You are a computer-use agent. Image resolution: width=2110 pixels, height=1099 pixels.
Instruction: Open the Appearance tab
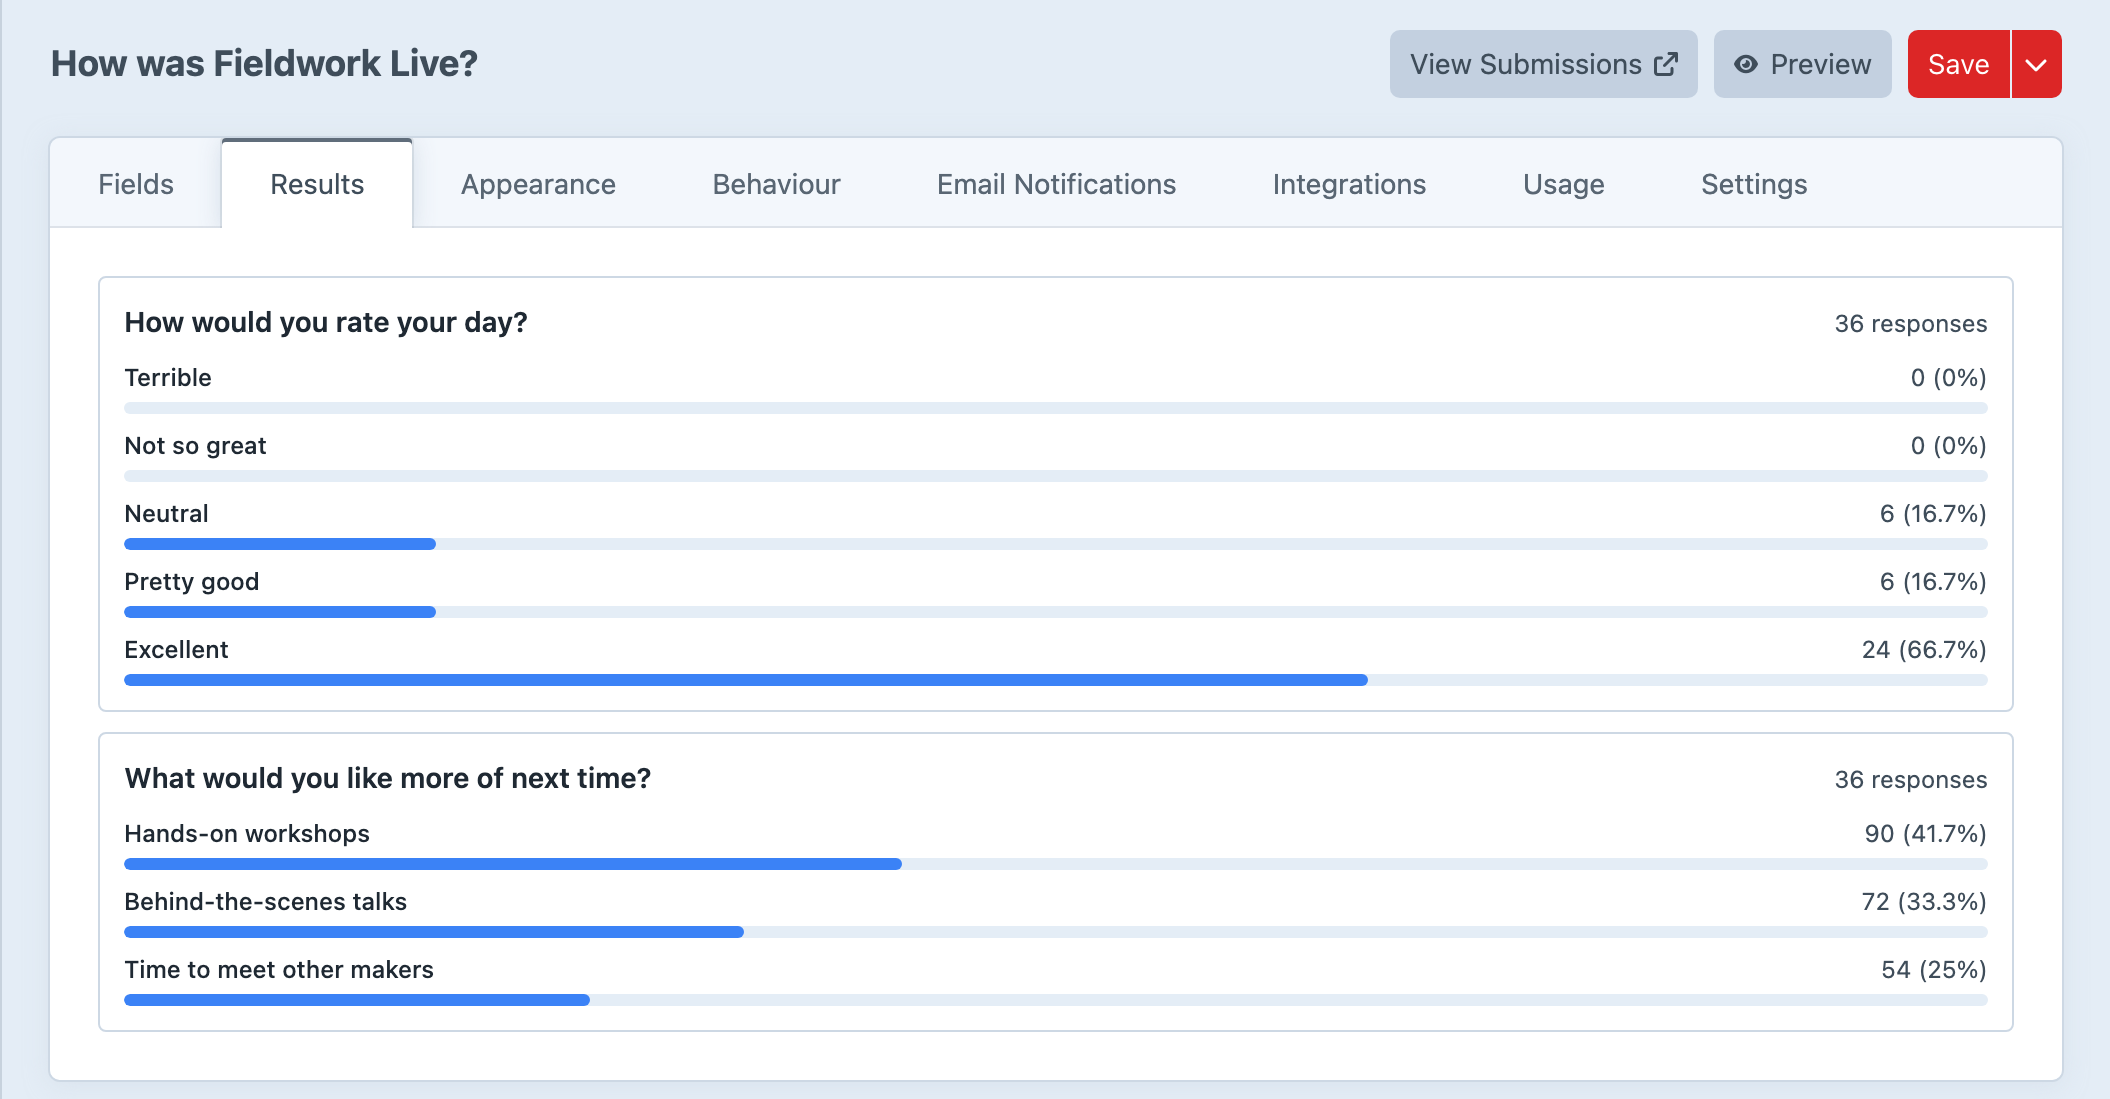click(538, 184)
